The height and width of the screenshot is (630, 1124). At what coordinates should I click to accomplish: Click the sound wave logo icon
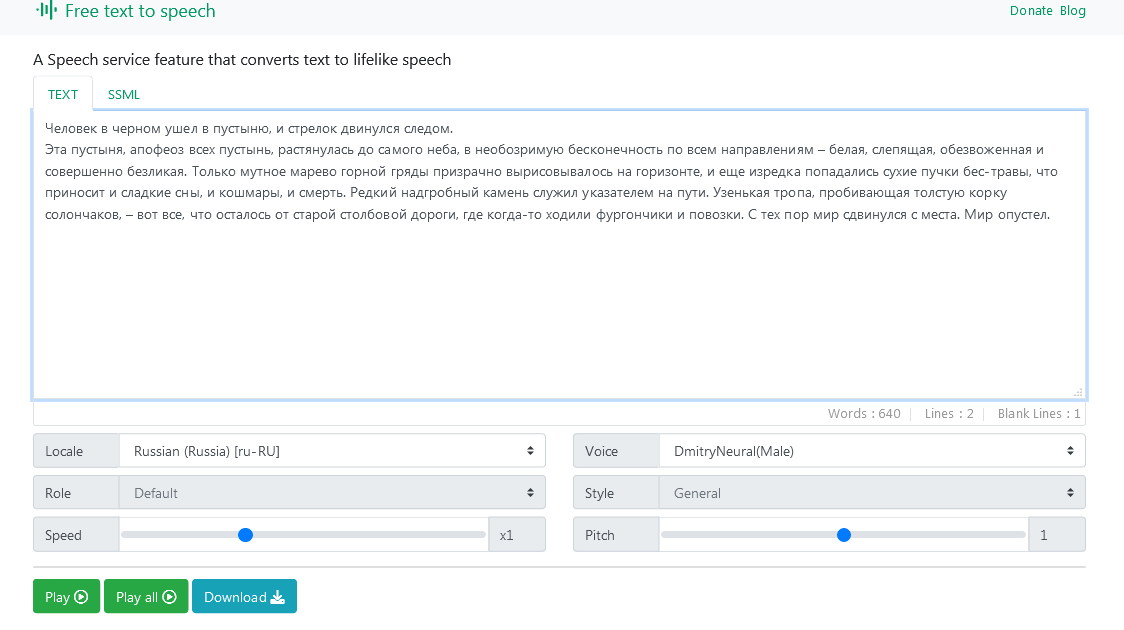click(x=47, y=10)
